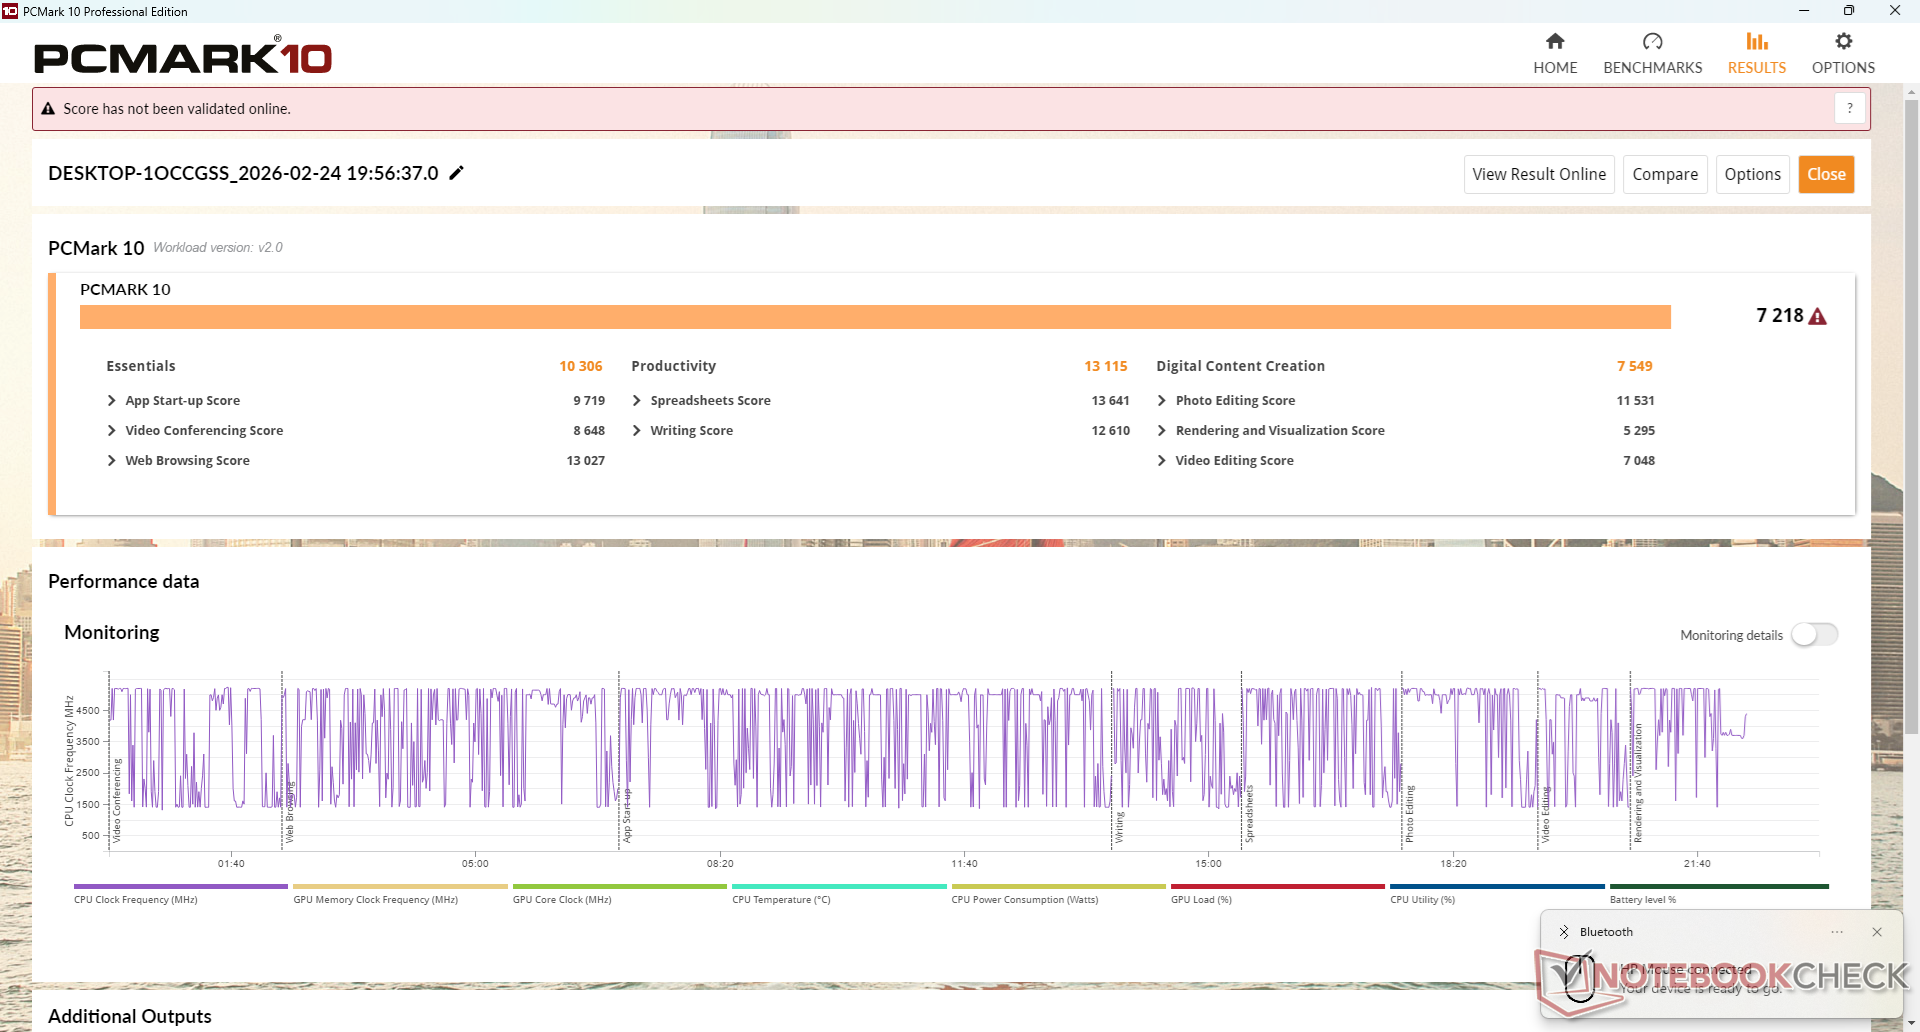Click the orange Close button
The width and height of the screenshot is (1920, 1032).
(x=1826, y=174)
